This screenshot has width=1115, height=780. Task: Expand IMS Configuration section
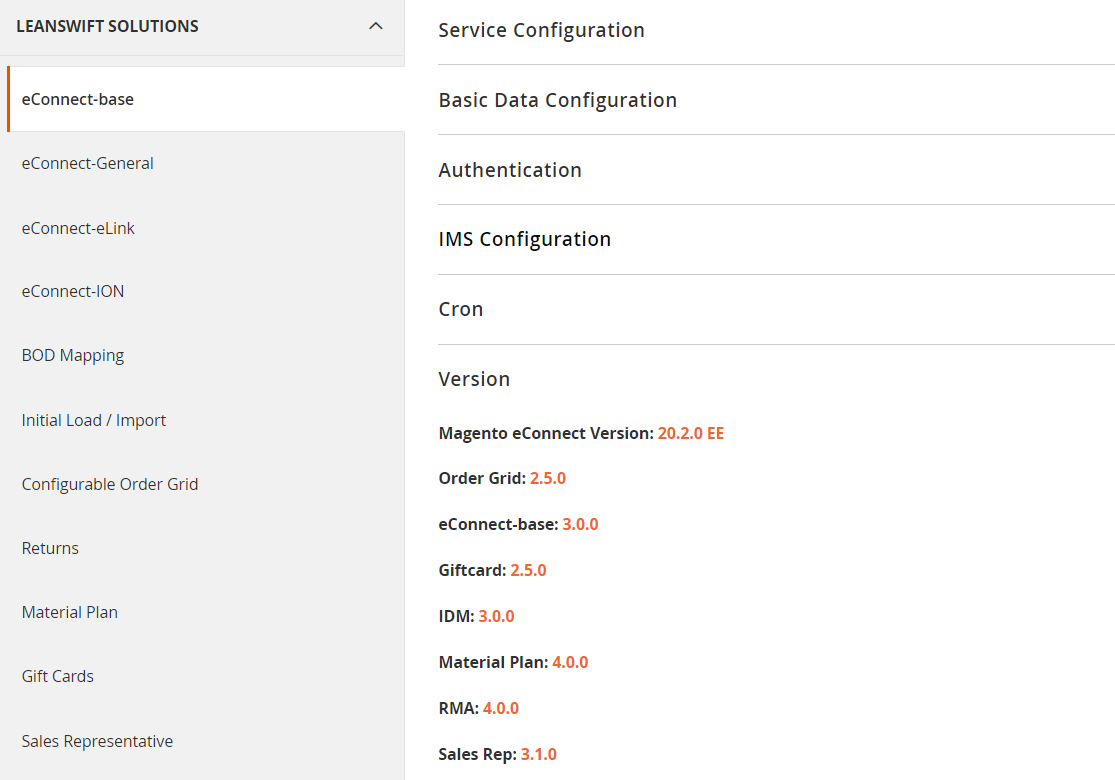click(524, 240)
